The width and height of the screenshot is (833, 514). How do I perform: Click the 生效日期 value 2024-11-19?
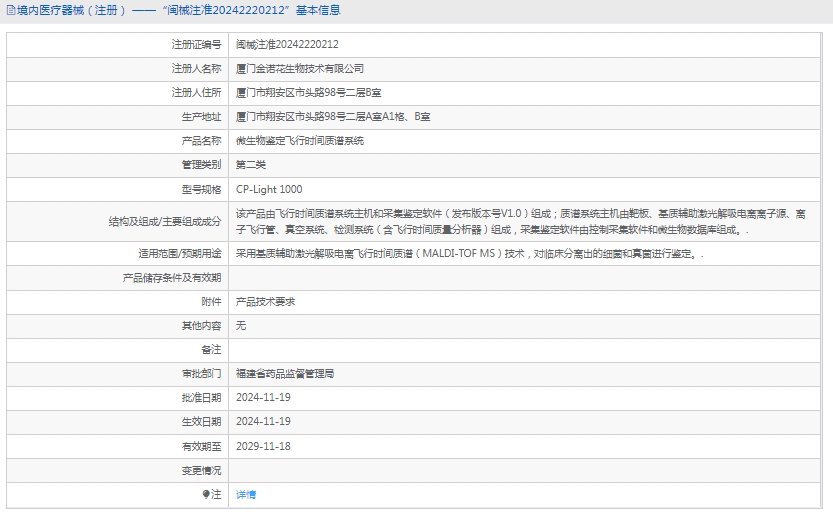tap(263, 421)
